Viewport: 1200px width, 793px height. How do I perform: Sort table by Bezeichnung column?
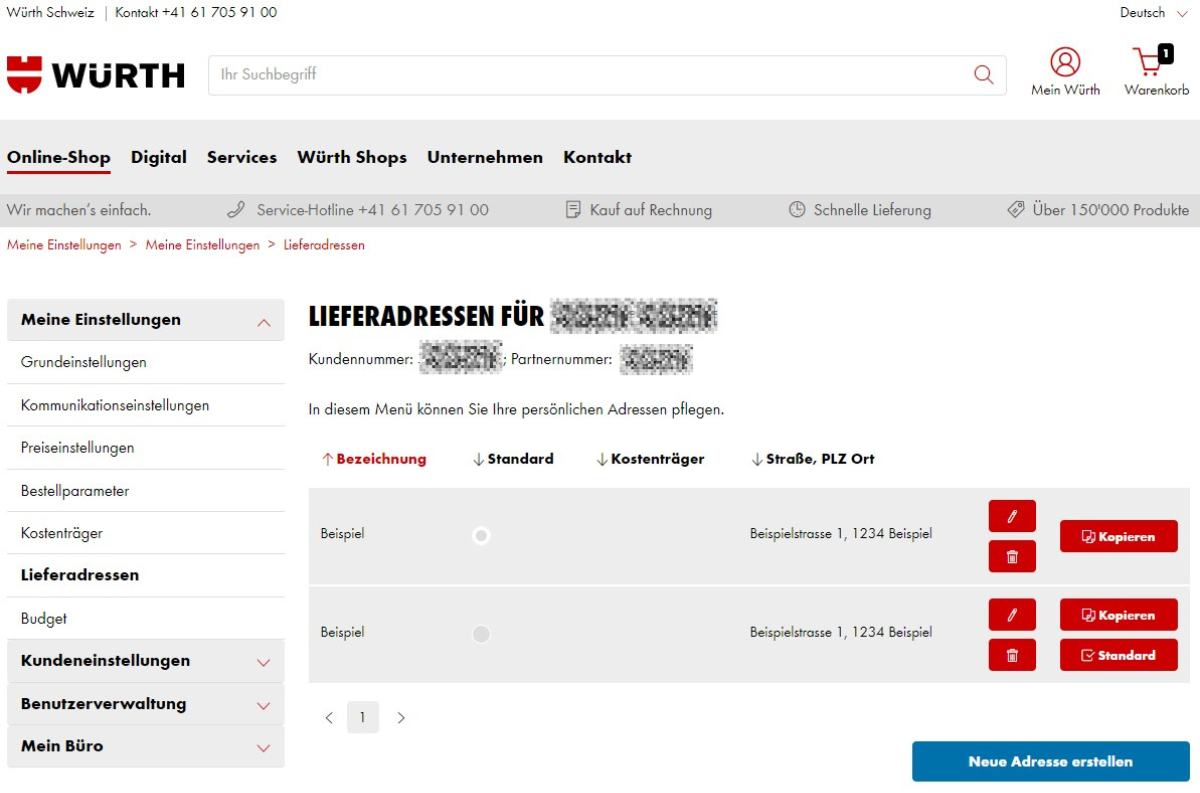click(374, 459)
